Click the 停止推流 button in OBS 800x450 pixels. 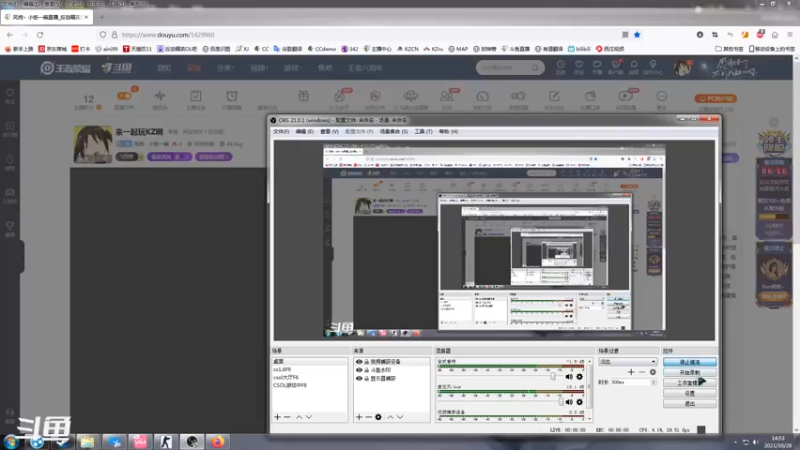[x=690, y=362]
